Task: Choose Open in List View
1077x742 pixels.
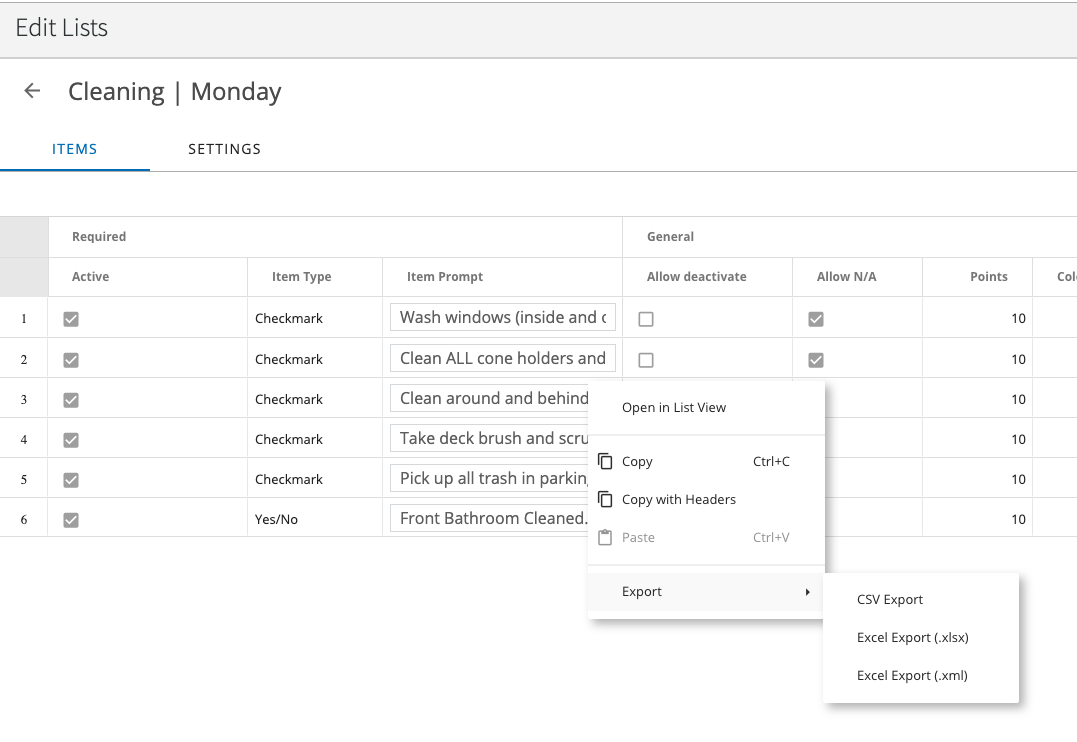Action: [674, 407]
